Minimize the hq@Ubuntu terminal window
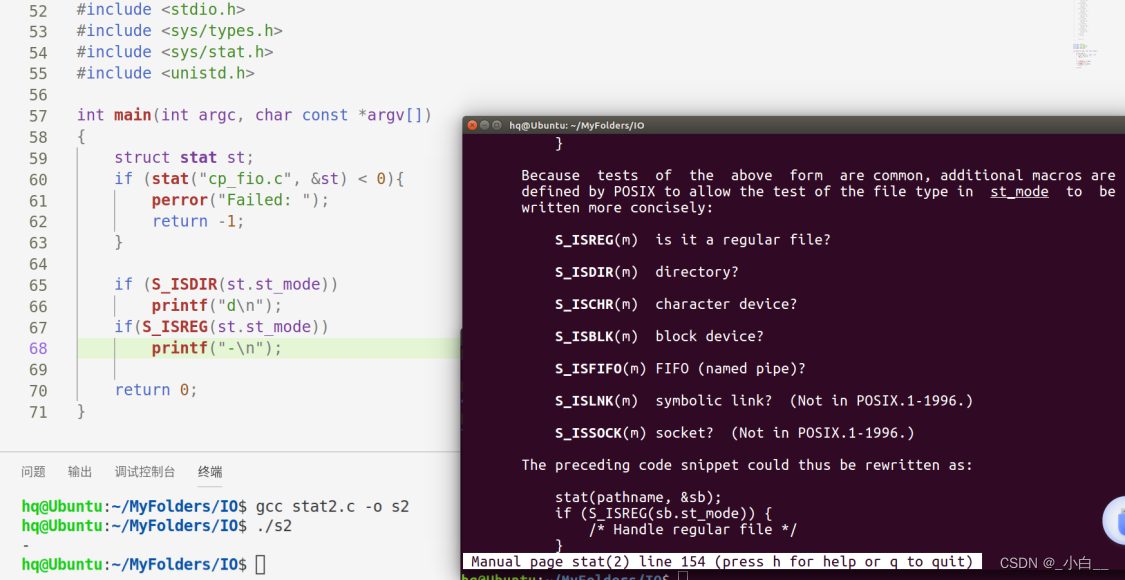This screenshot has width=1125, height=580. coord(484,125)
